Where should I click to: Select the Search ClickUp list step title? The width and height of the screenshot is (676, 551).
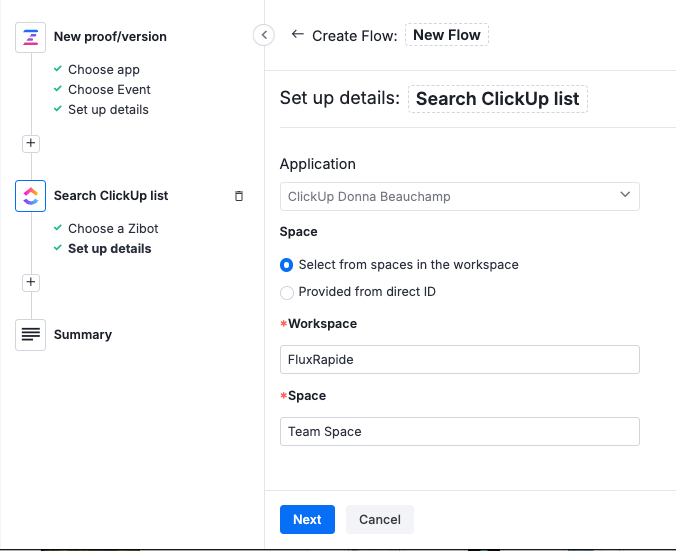tap(111, 196)
